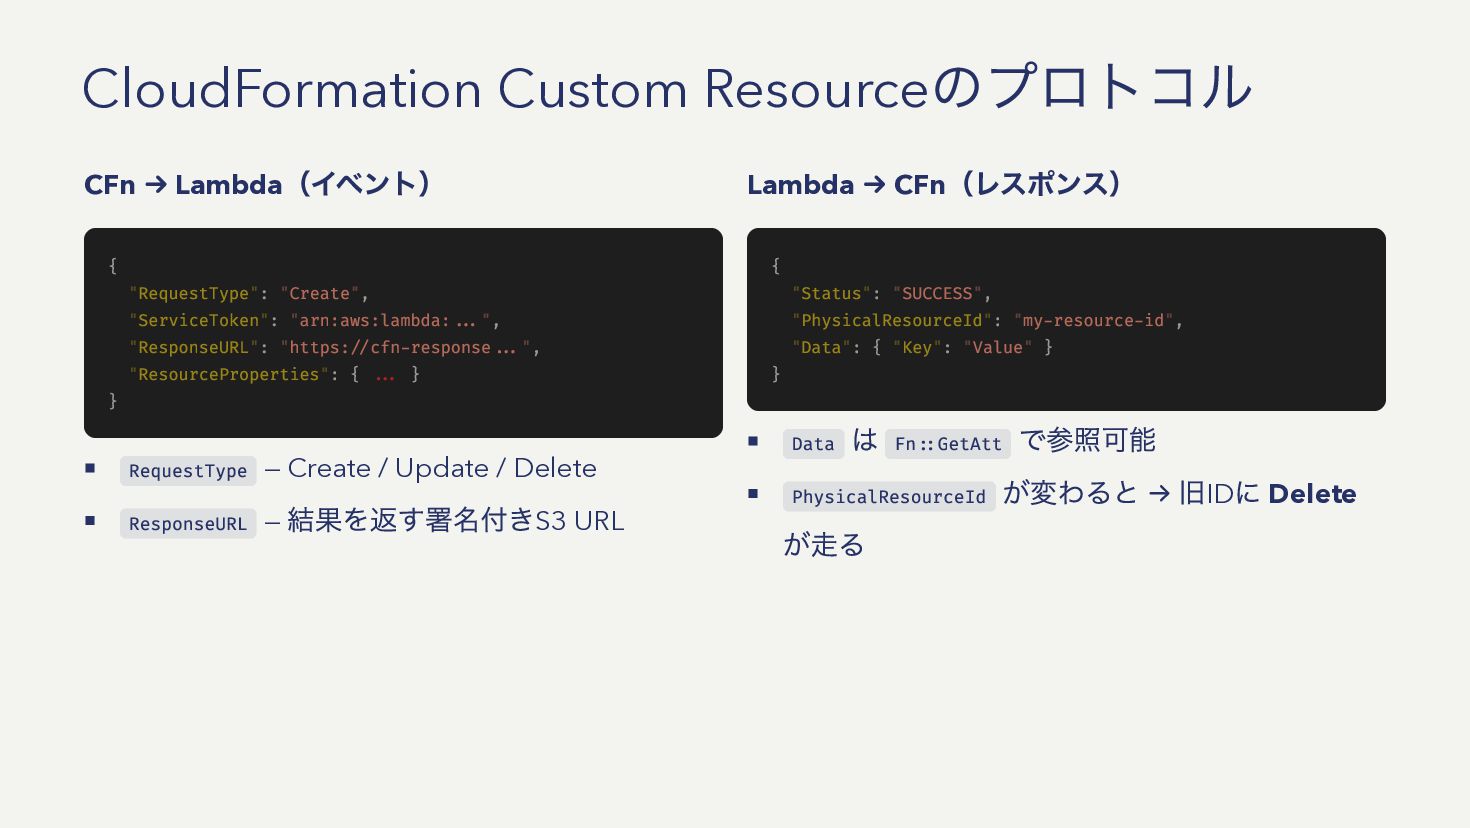Click the "ResourceProperties" code line
Viewport: 1470px width, 828px height.
pyautogui.click(x=274, y=374)
